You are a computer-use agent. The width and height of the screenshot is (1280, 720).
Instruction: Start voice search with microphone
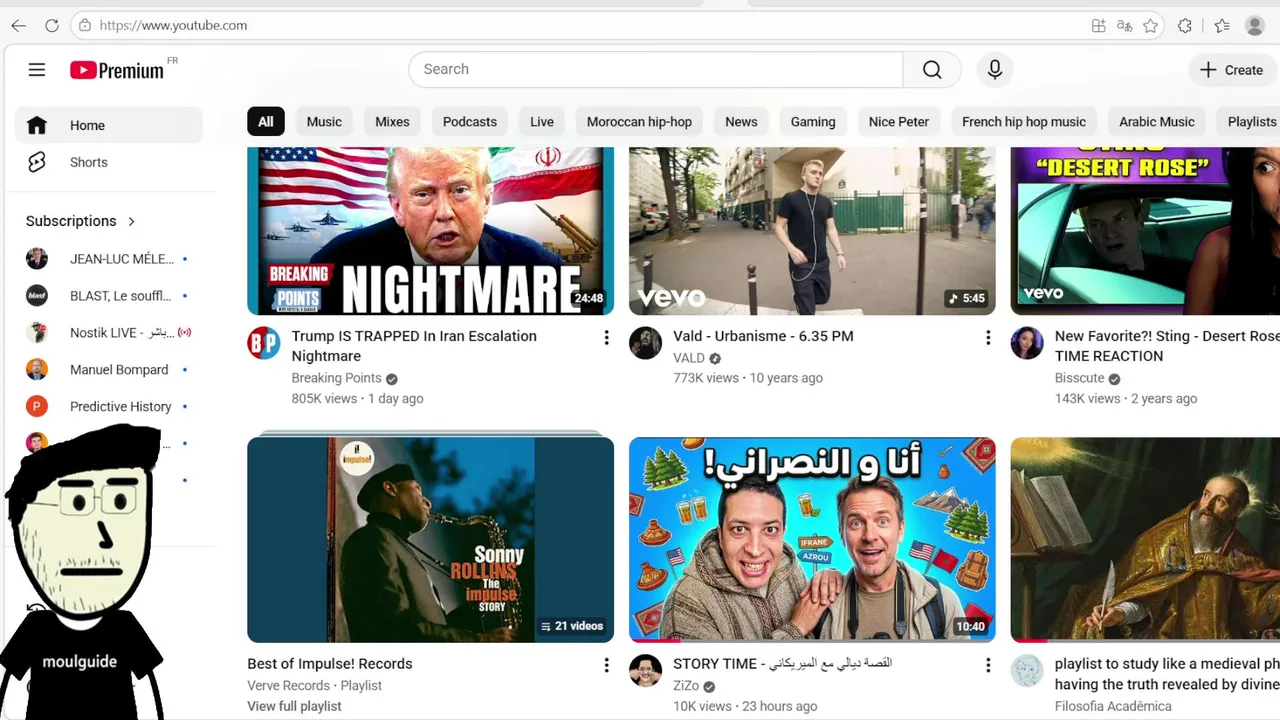pos(995,69)
